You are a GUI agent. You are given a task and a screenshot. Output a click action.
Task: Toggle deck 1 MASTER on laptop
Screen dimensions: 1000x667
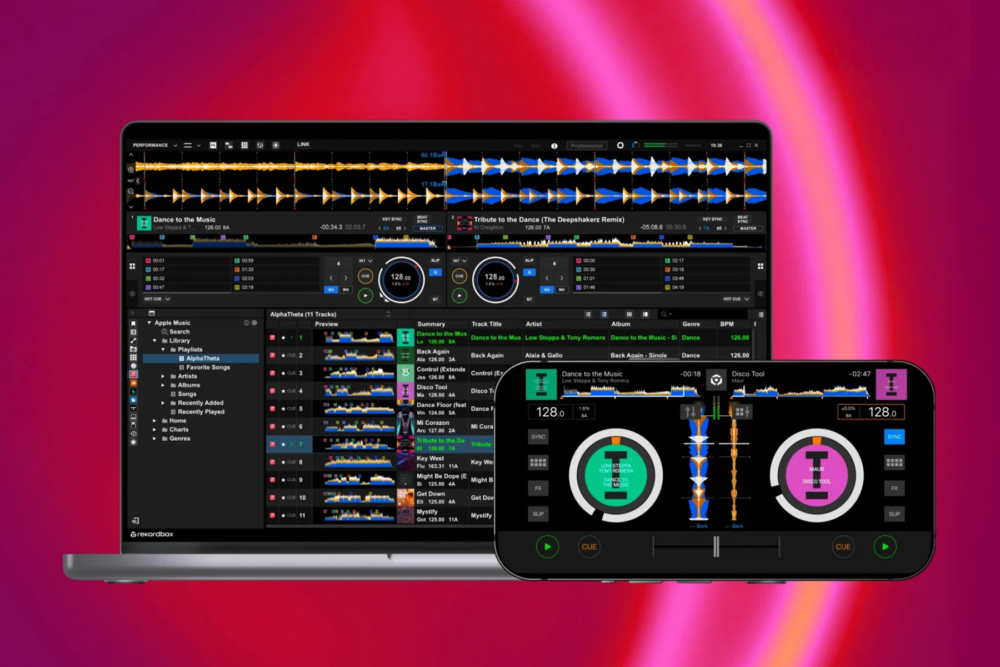tap(427, 228)
